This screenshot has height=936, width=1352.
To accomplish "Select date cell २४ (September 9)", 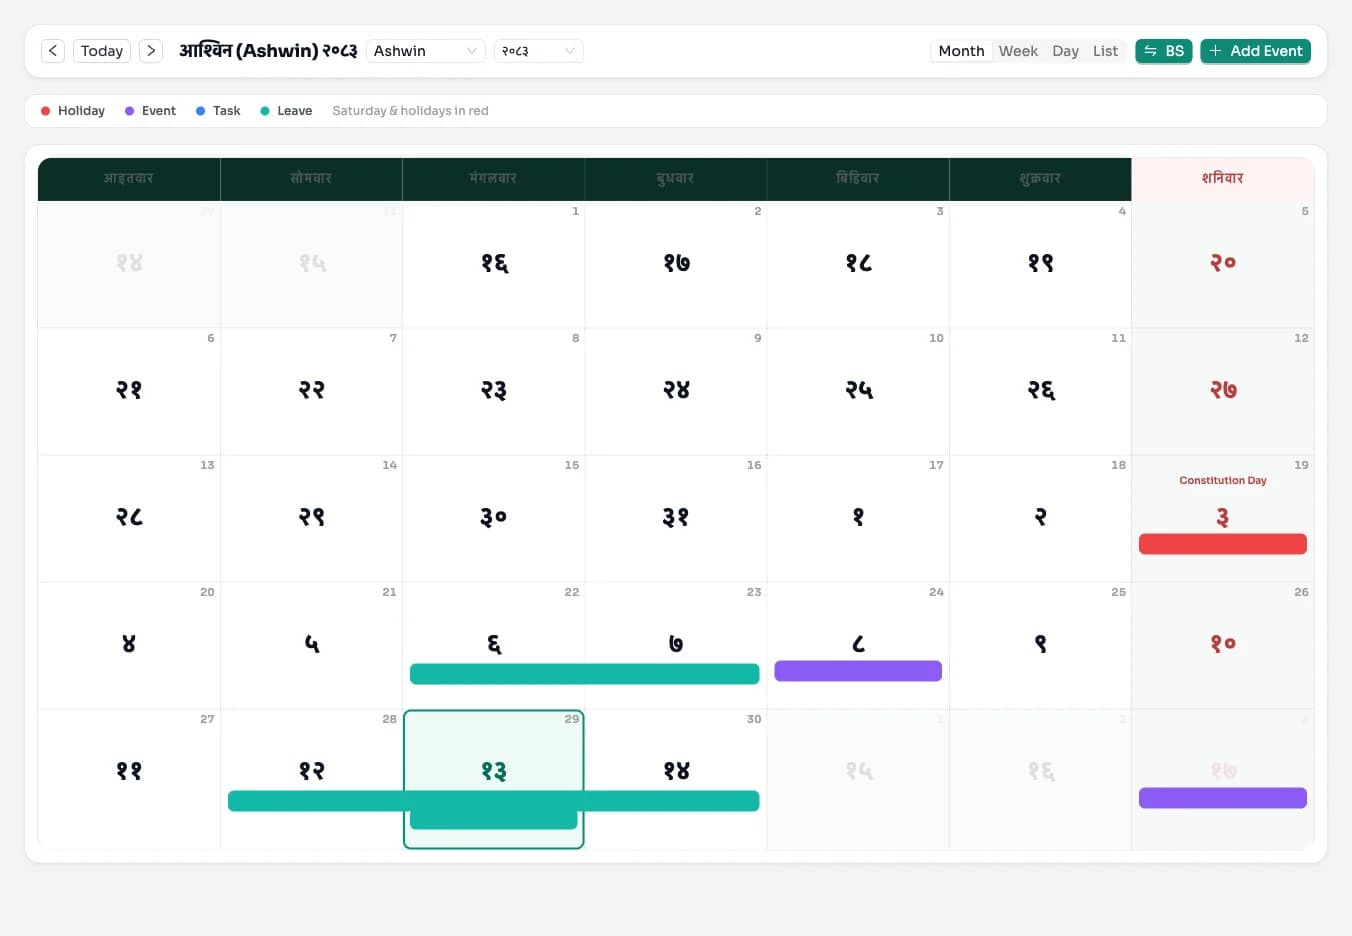I will click(x=676, y=391).
